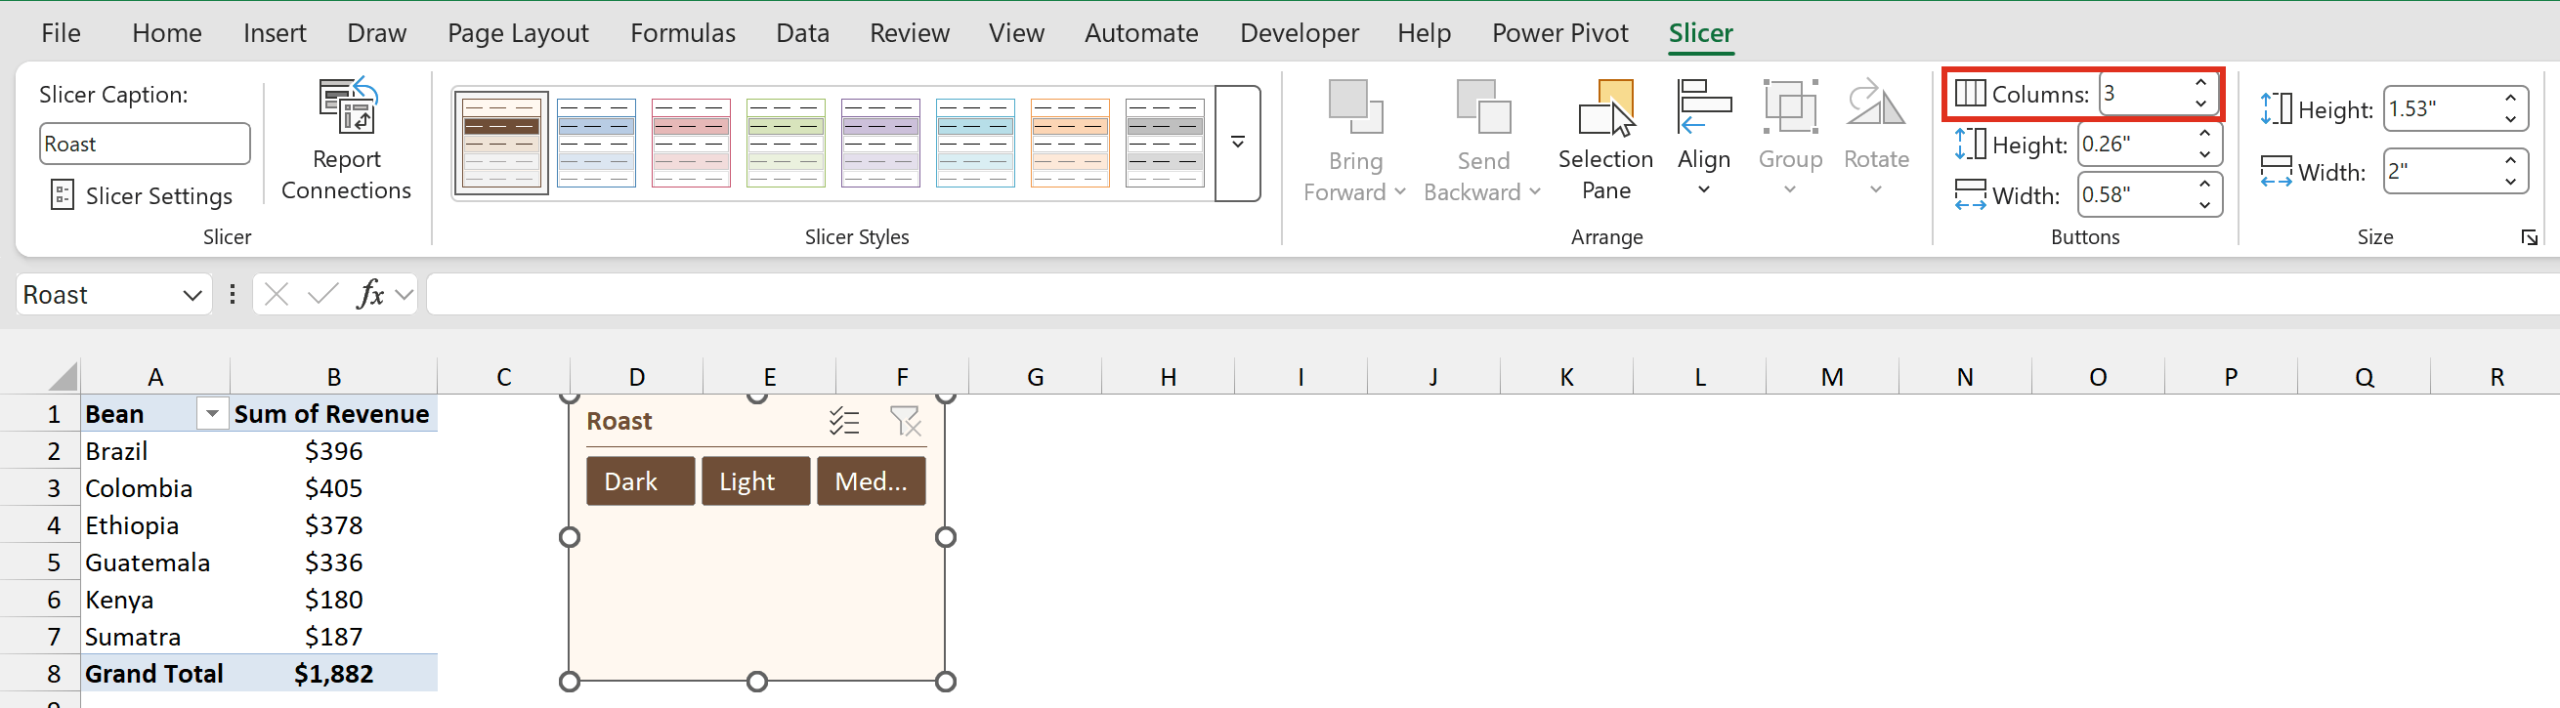The height and width of the screenshot is (708, 2560).
Task: Switch to the Insert tab
Action: tap(275, 33)
